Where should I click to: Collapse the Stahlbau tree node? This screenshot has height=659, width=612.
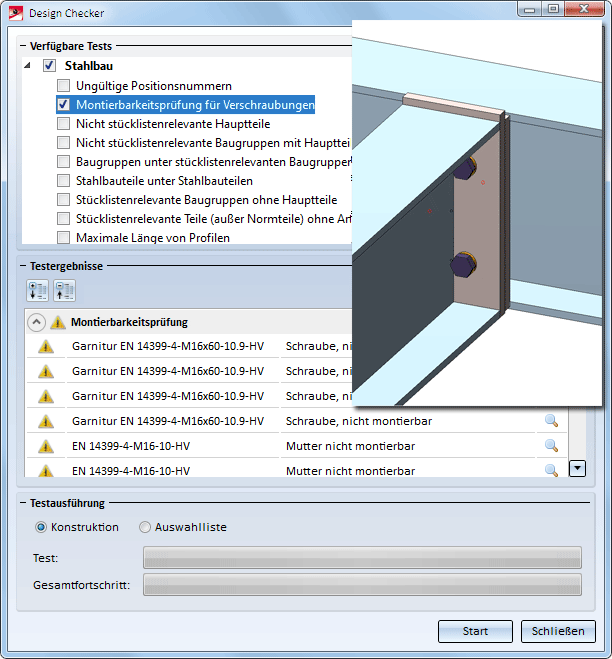[27, 66]
